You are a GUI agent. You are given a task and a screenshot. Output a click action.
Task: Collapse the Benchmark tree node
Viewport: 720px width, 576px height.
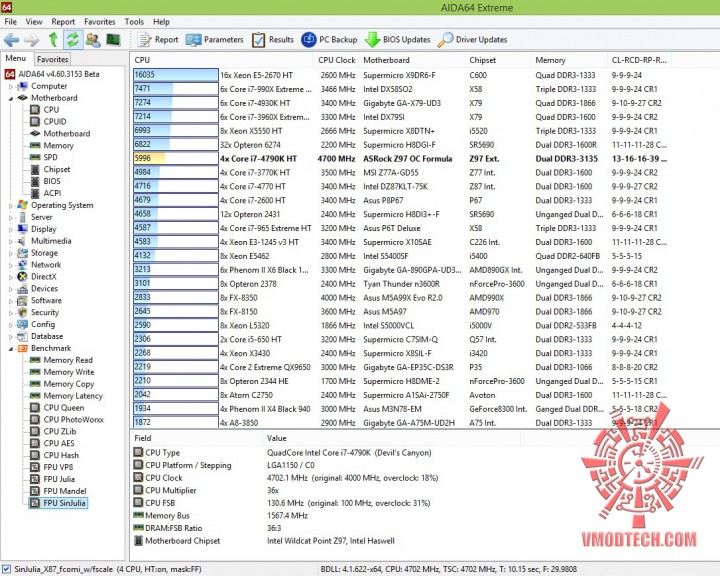coord(11,349)
